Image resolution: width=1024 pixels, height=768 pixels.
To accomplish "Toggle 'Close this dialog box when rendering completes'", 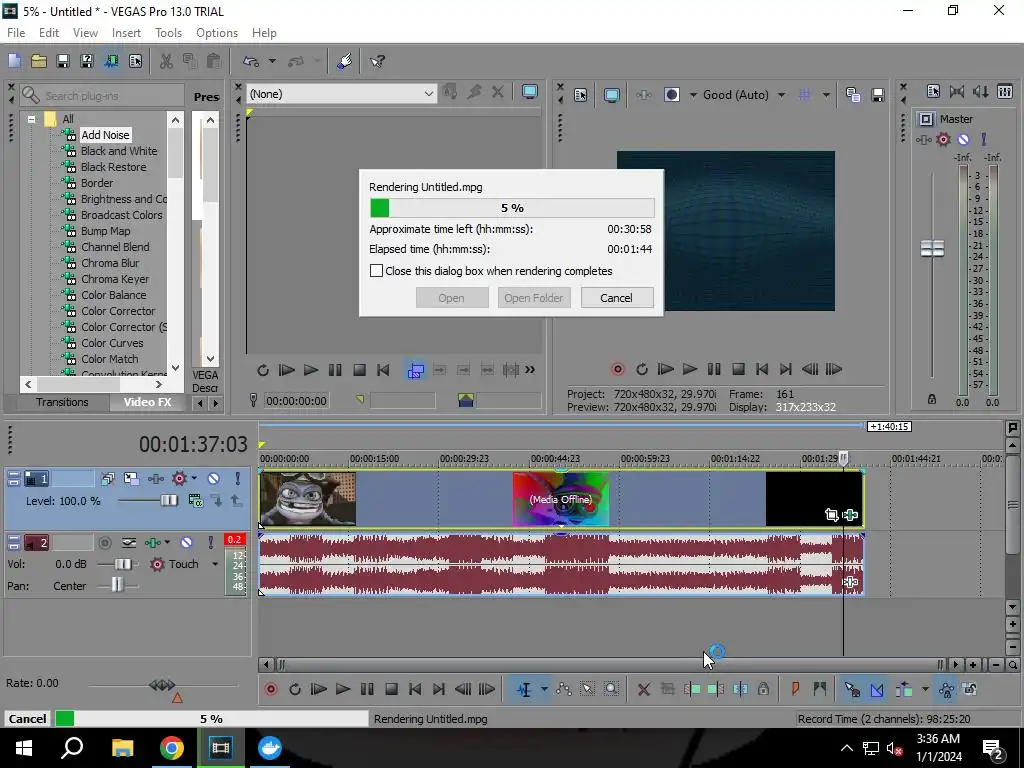I will [x=377, y=271].
